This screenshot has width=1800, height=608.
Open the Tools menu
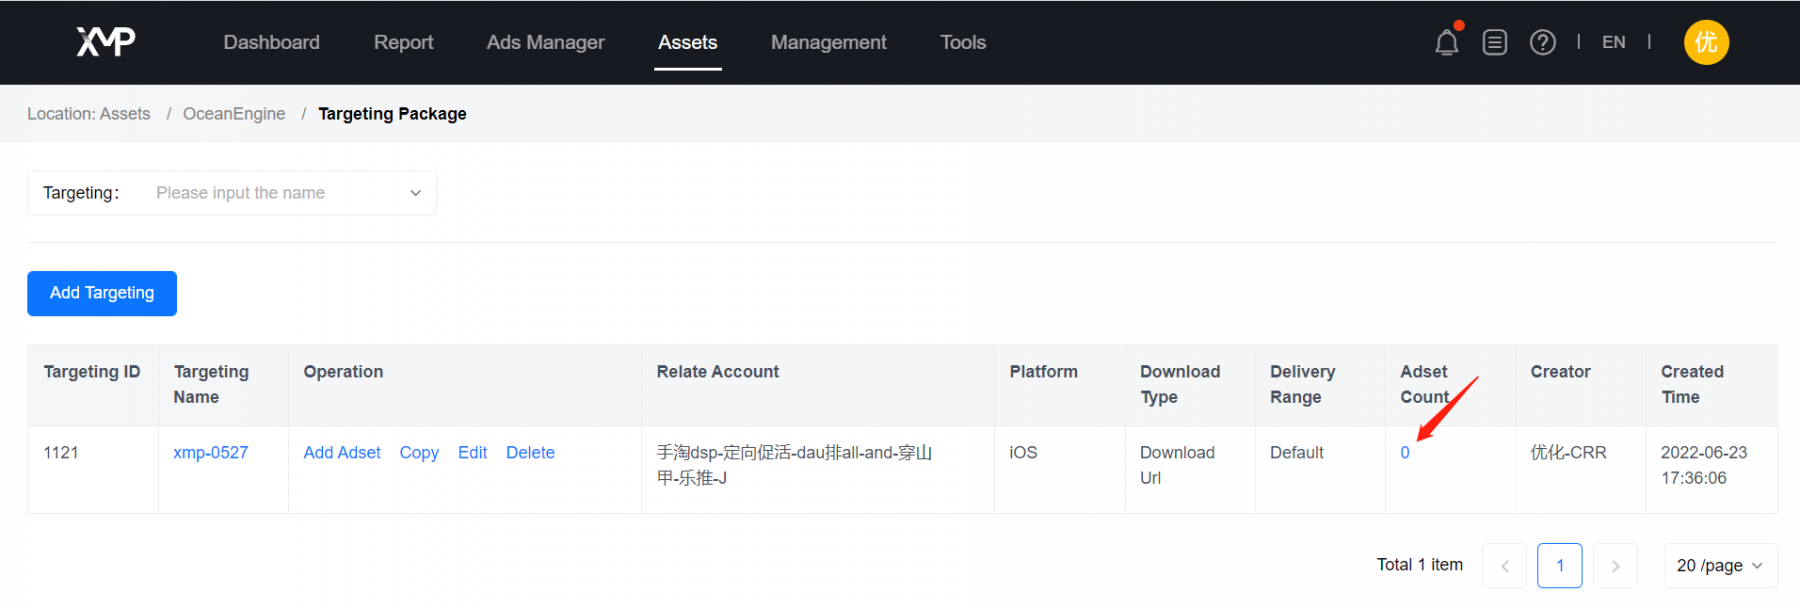point(963,42)
